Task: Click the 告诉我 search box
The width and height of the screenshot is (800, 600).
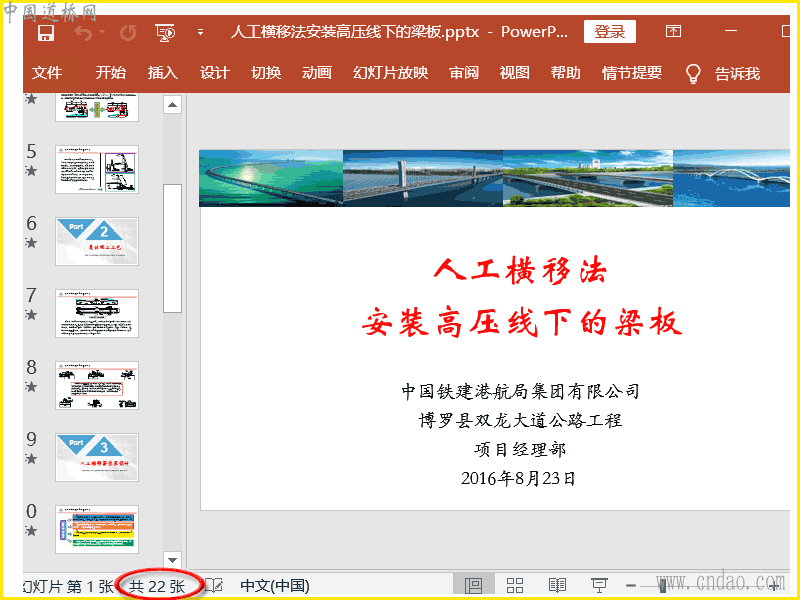Action: tap(737, 73)
